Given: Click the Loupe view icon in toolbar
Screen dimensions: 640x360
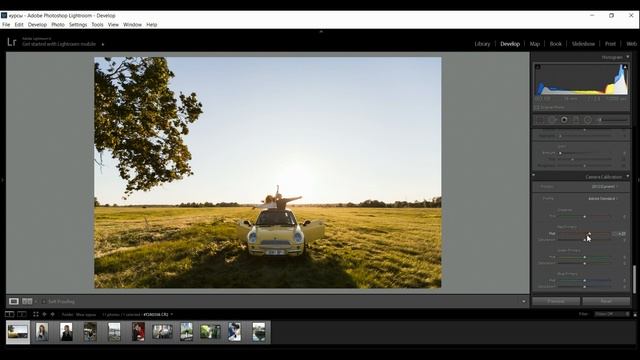Looking at the screenshot, I should (x=13, y=301).
